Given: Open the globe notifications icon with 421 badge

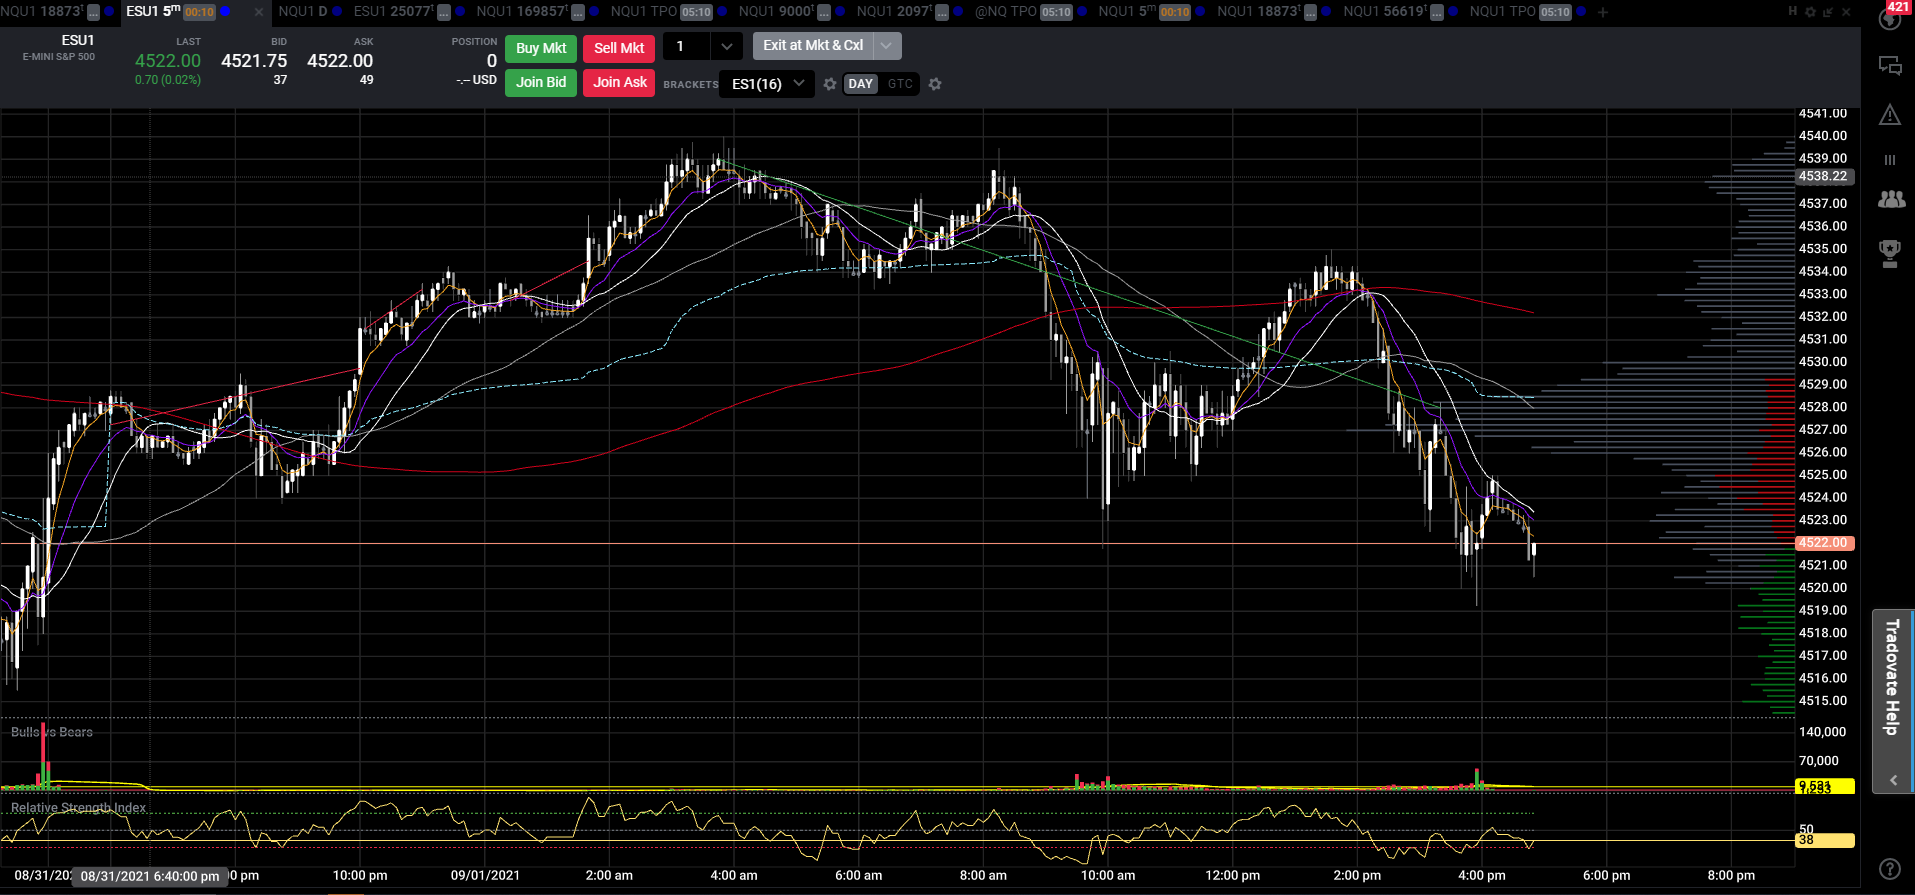Looking at the screenshot, I should pyautogui.click(x=1890, y=18).
